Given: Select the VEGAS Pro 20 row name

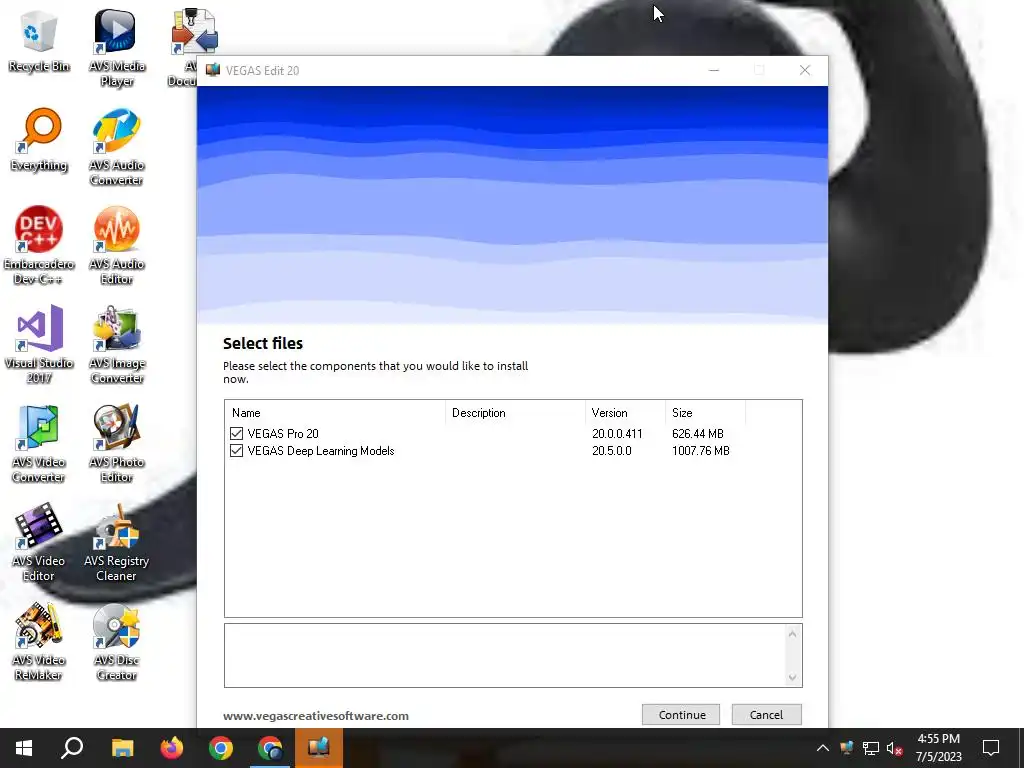Looking at the screenshot, I should (283, 434).
